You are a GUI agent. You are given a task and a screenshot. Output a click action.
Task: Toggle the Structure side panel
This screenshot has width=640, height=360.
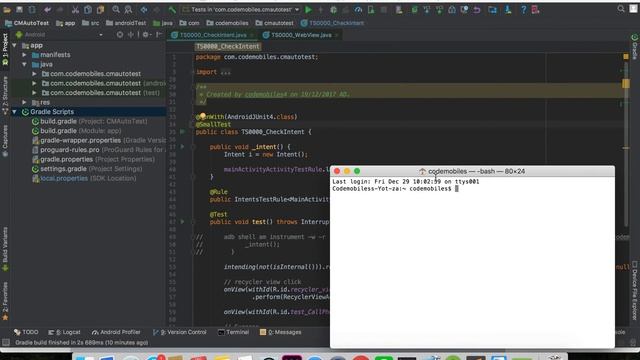tap(5, 95)
